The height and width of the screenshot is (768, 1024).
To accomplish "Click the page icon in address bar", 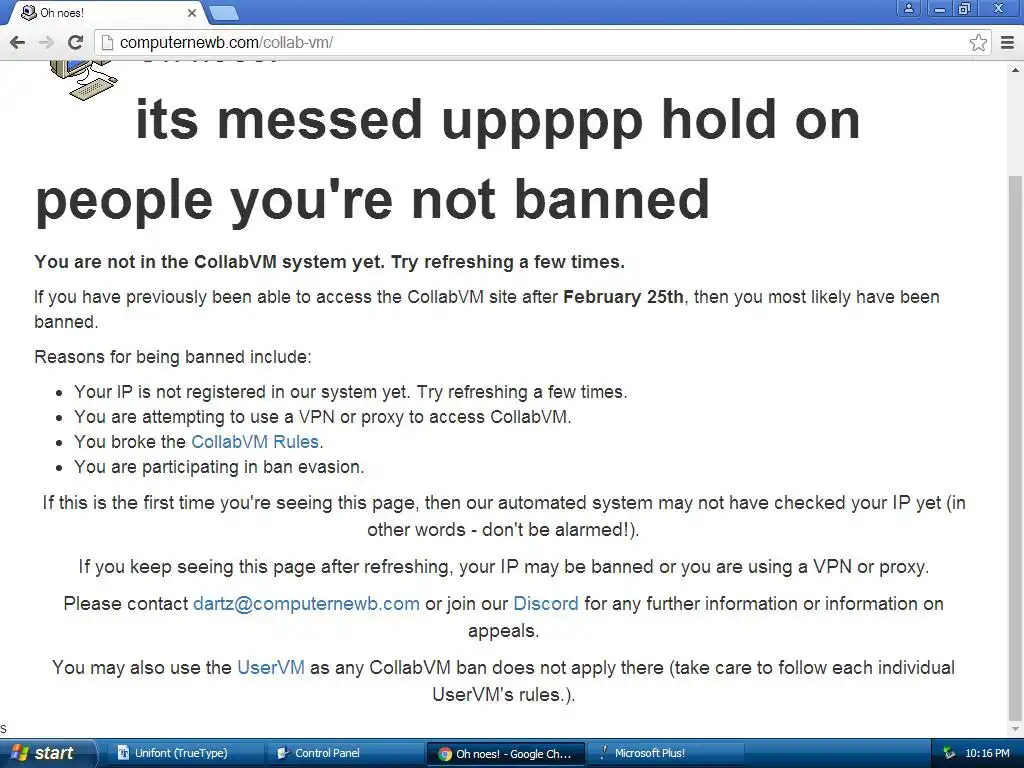I will (x=107, y=42).
